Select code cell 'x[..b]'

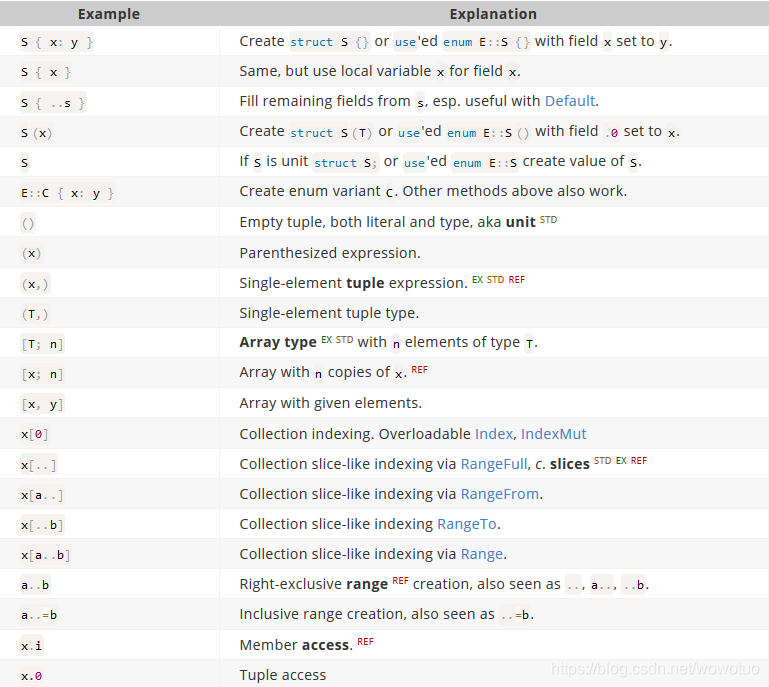click(x=42, y=525)
